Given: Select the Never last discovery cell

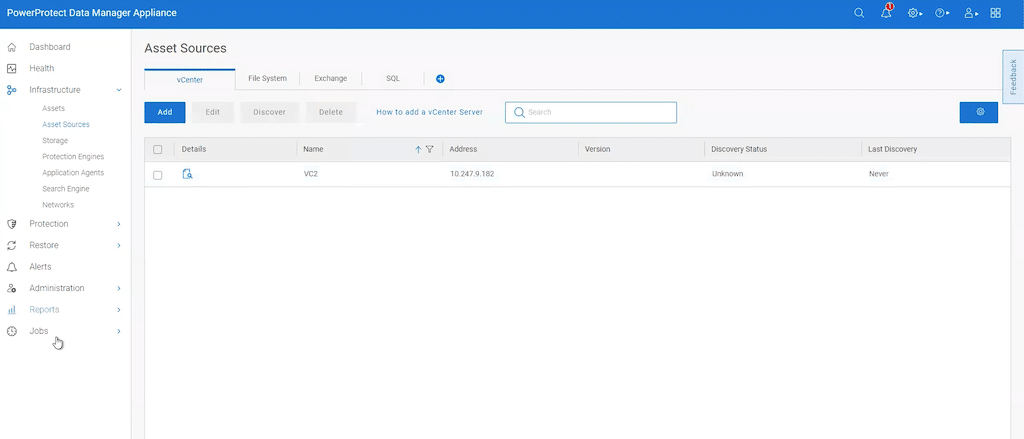Looking at the screenshot, I should click(878, 174).
